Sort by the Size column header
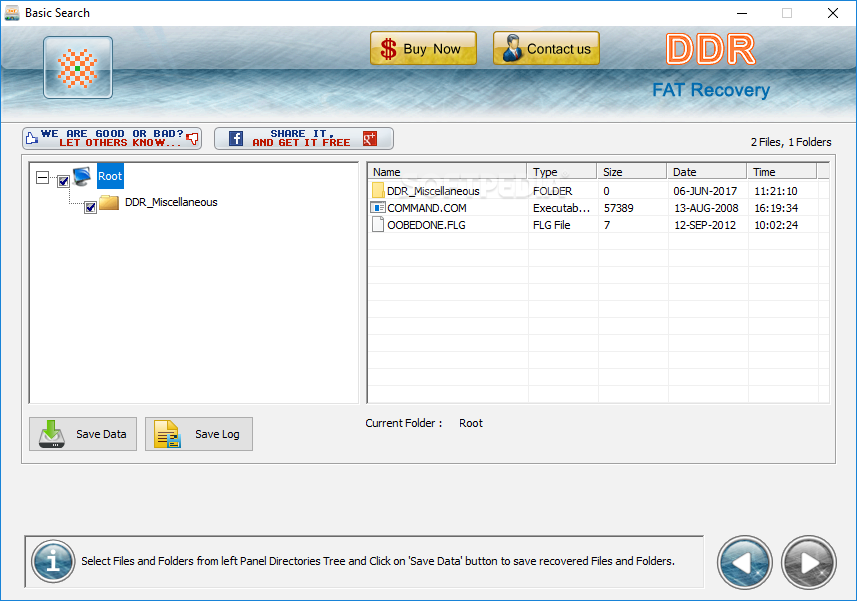This screenshot has width=857, height=601. tap(631, 172)
